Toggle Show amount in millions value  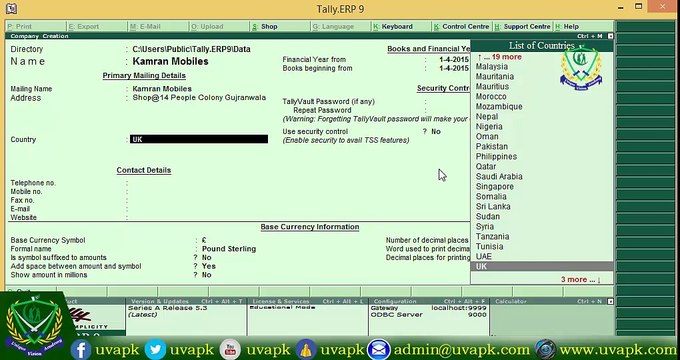(x=206, y=275)
